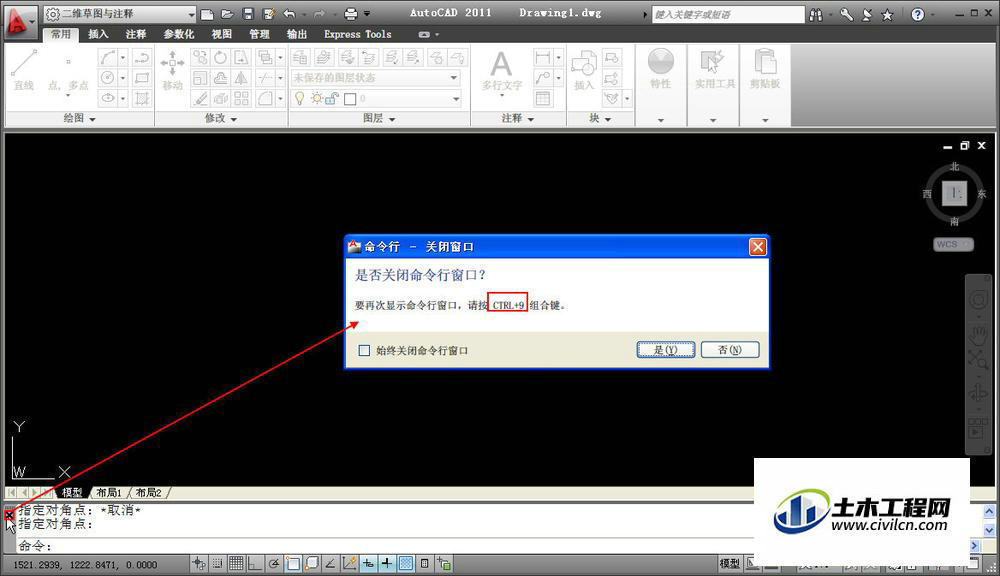The height and width of the screenshot is (576, 1000).
Task: Switch to the 视图 ribbon tab
Action: [221, 34]
